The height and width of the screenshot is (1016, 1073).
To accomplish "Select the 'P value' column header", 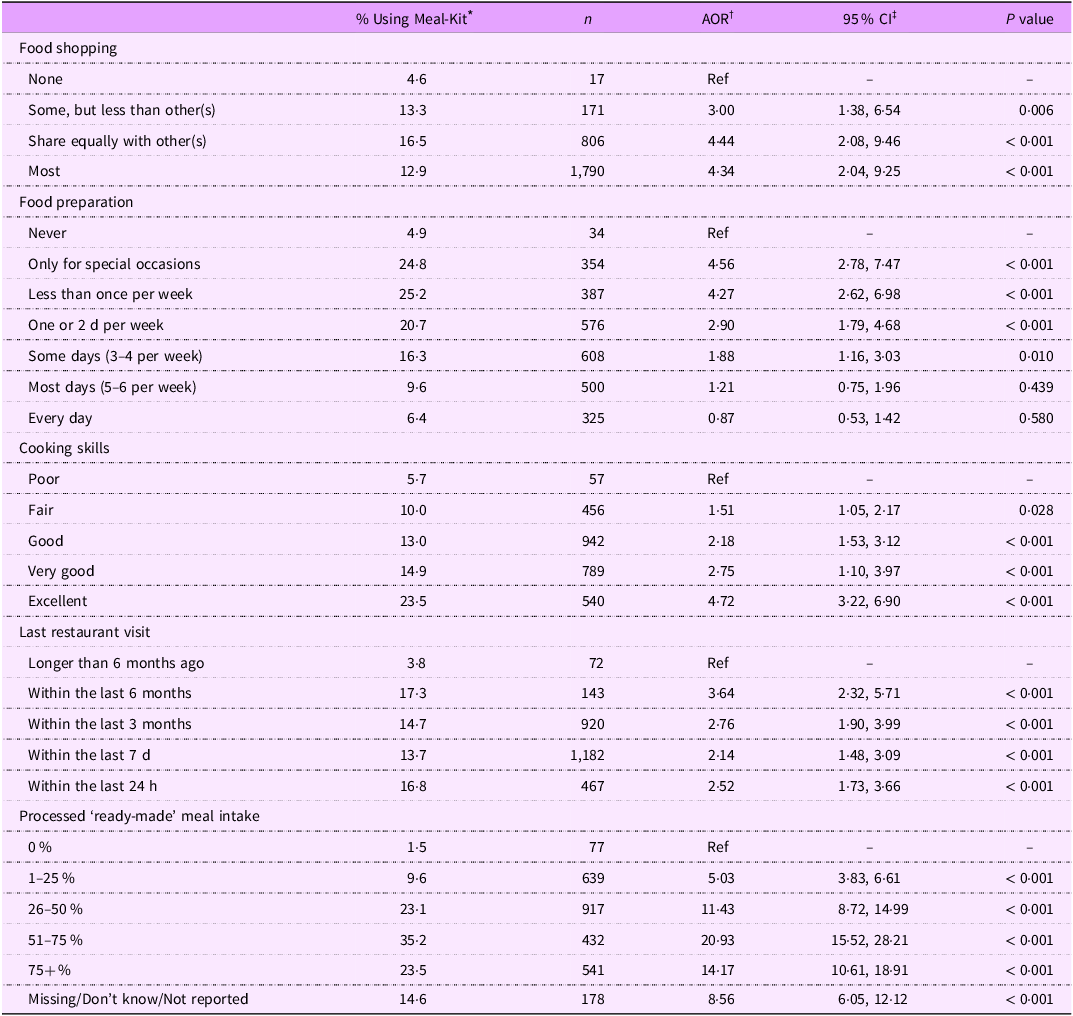I will (x=1029, y=18).
